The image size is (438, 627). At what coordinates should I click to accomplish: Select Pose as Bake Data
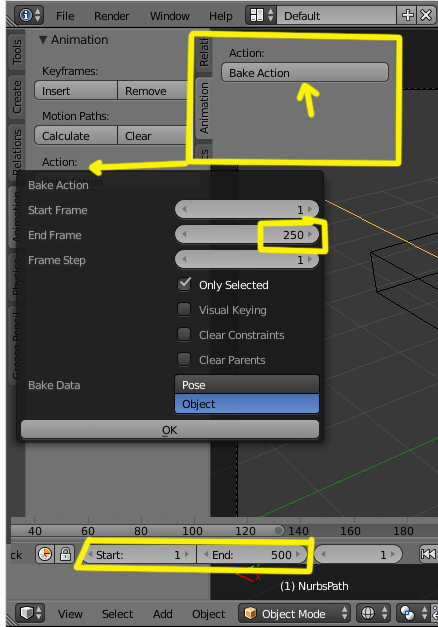pyautogui.click(x=247, y=384)
